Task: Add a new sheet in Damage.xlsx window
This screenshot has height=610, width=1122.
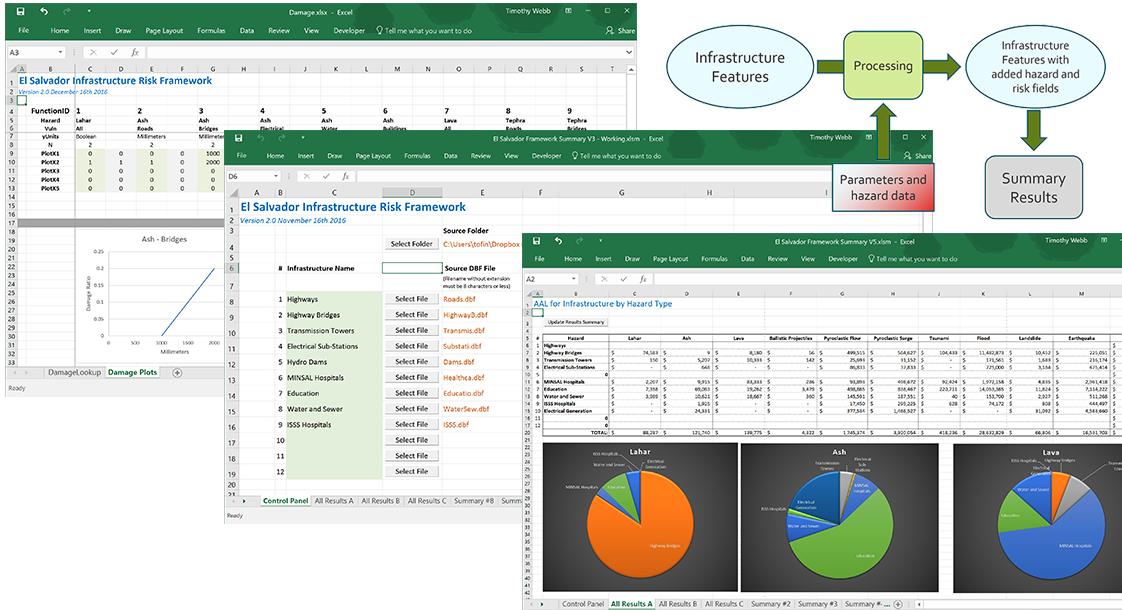Action: 177,372
